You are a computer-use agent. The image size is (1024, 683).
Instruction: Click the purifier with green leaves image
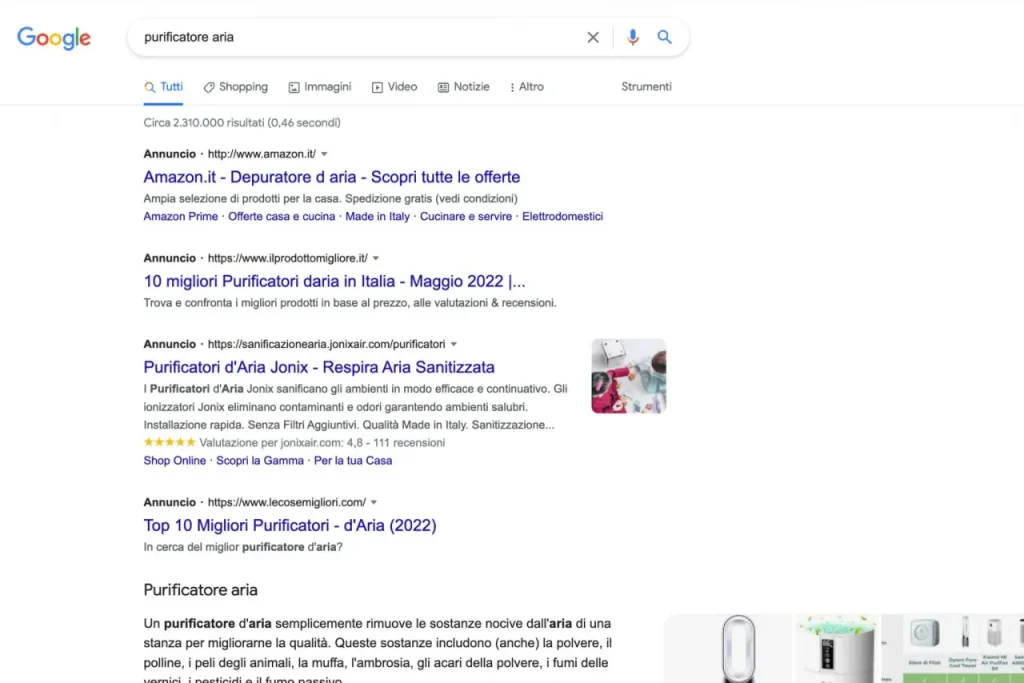(837, 649)
